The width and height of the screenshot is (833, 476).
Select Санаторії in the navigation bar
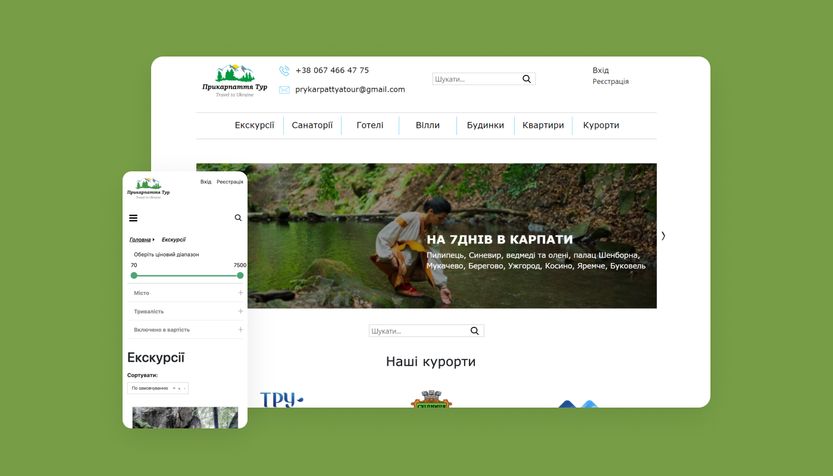click(x=312, y=126)
